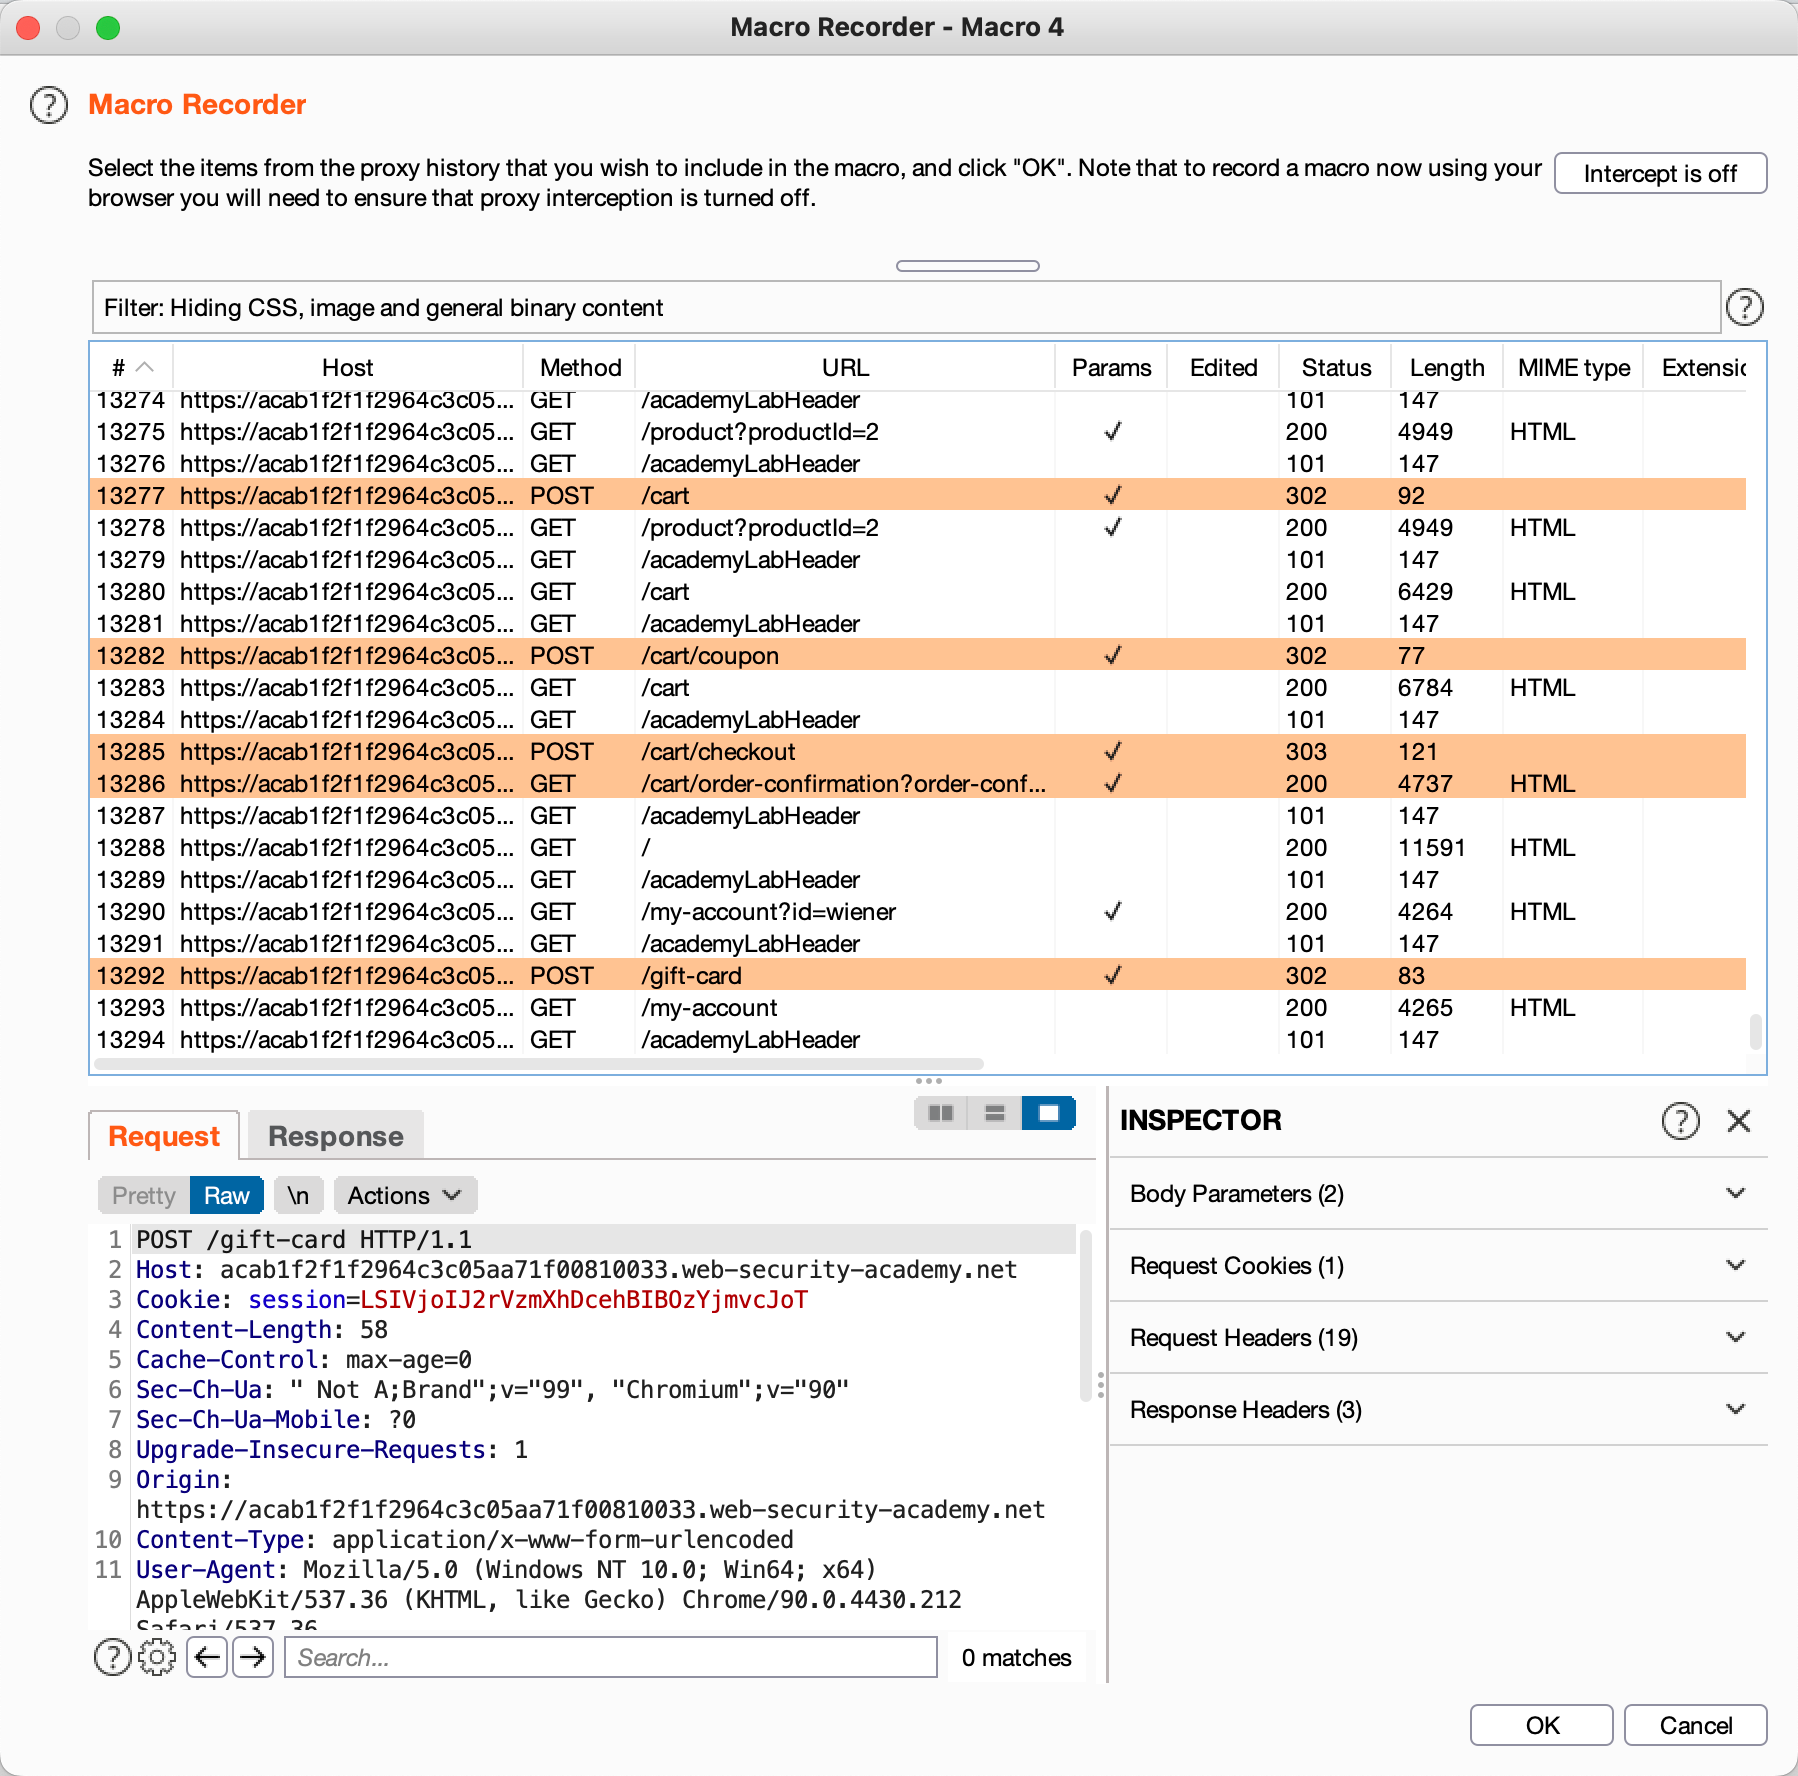Switch to Raw view
The image size is (1798, 1776).
pos(227,1195)
